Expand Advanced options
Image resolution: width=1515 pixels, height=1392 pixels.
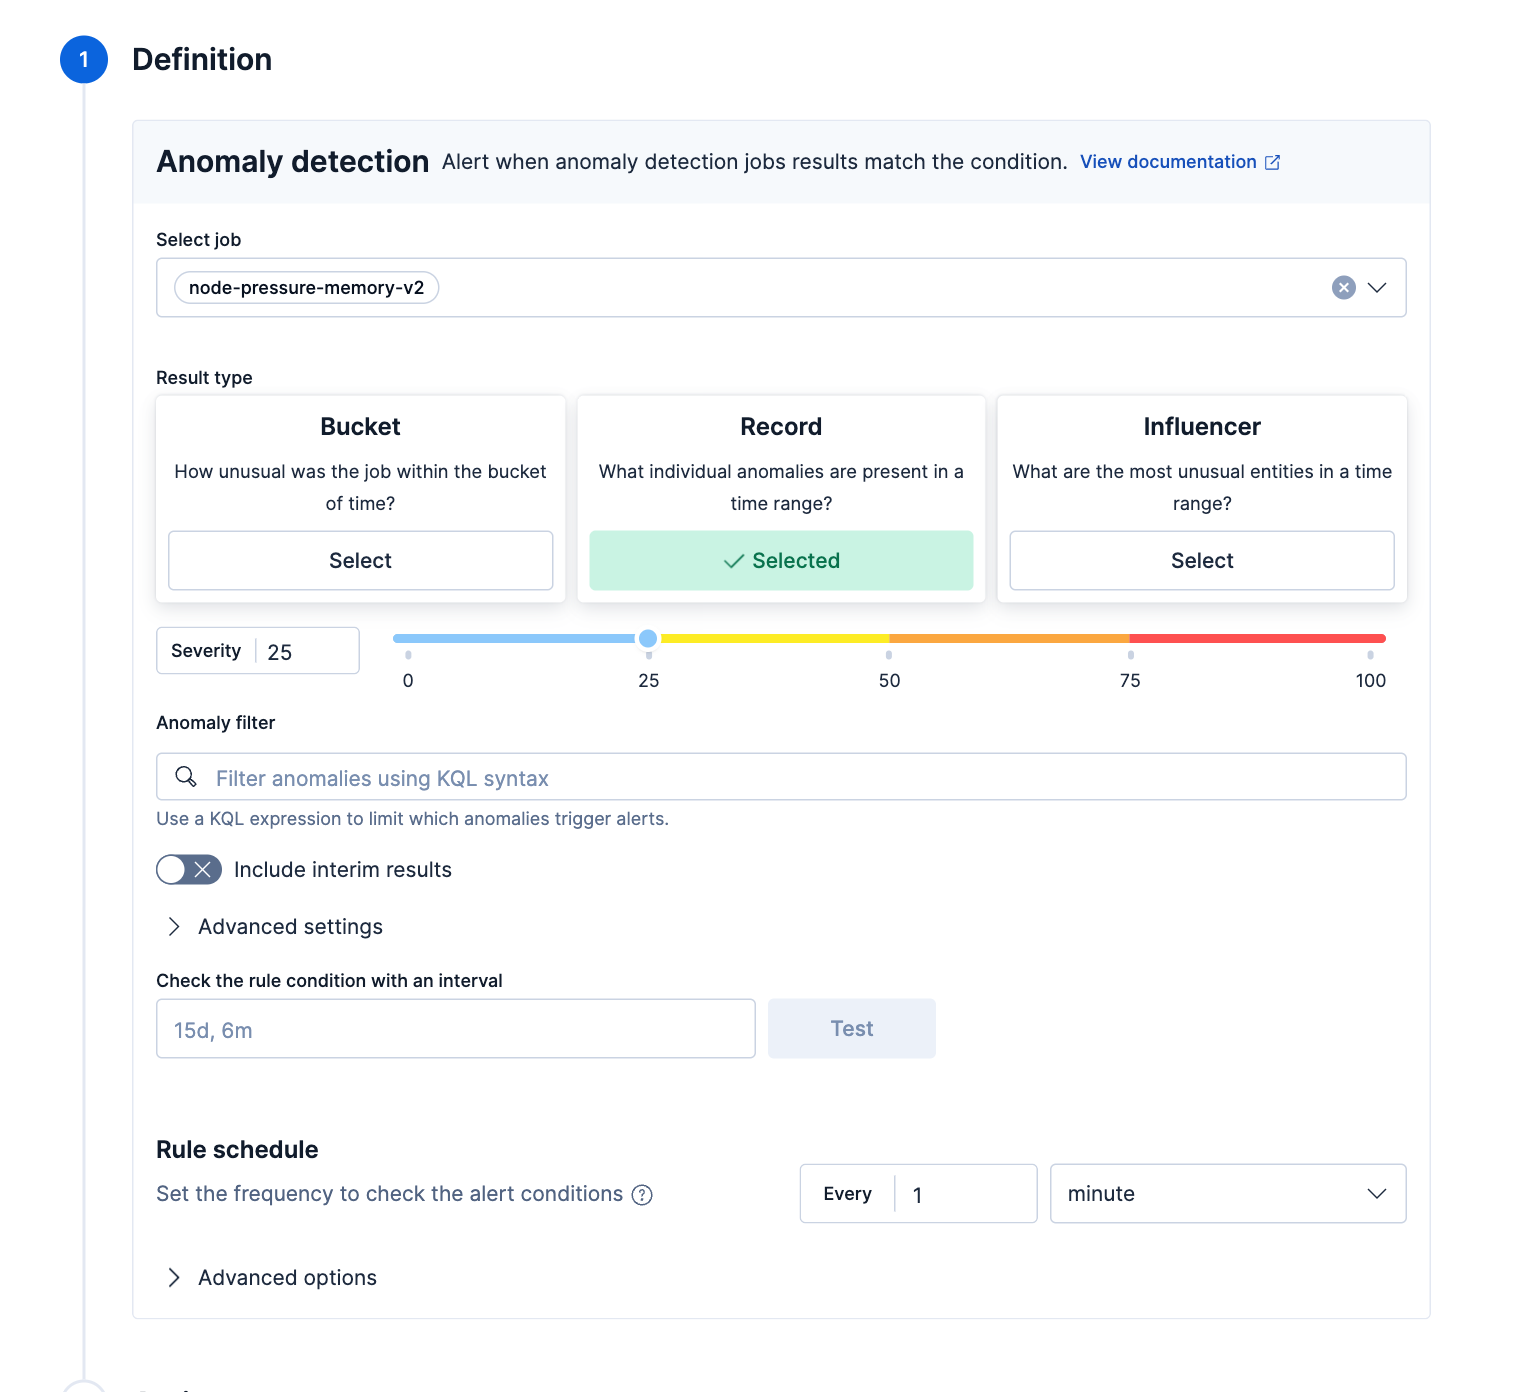[x=270, y=1278]
